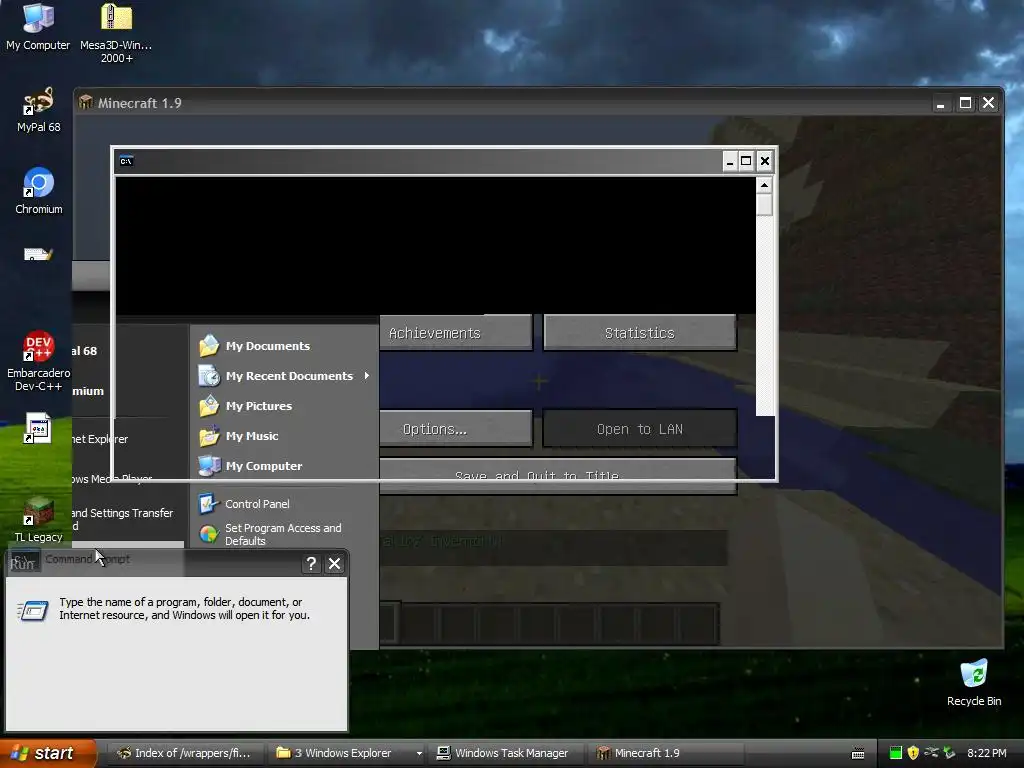Expand the My Recent Documents submenu arrow

(x=367, y=376)
